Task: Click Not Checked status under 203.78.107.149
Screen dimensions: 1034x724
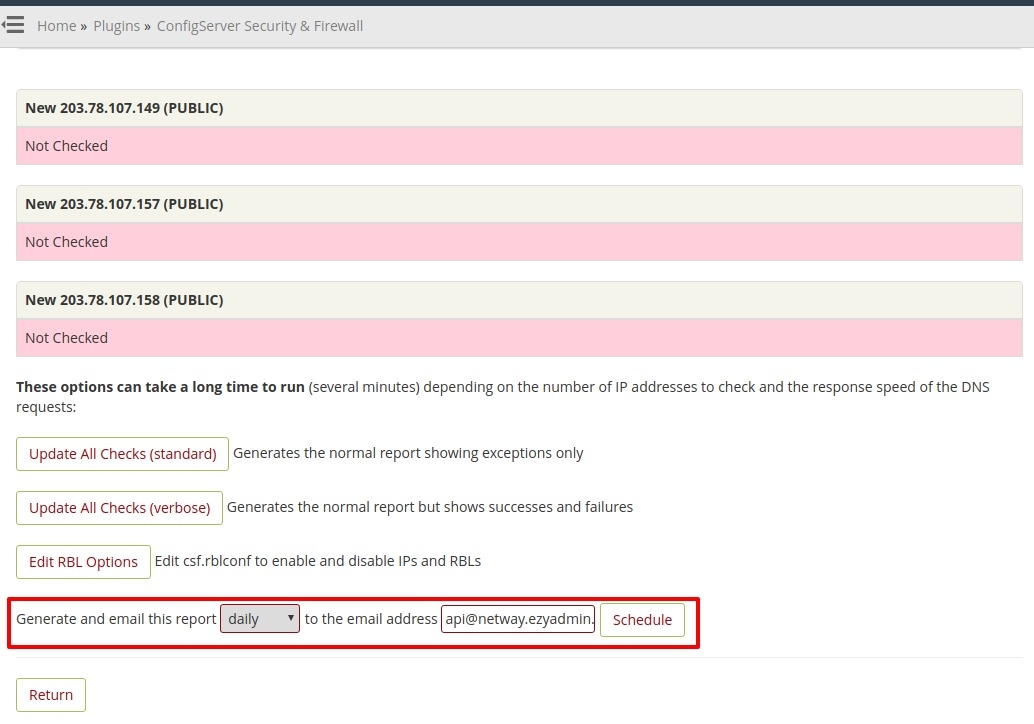Action: tap(66, 146)
